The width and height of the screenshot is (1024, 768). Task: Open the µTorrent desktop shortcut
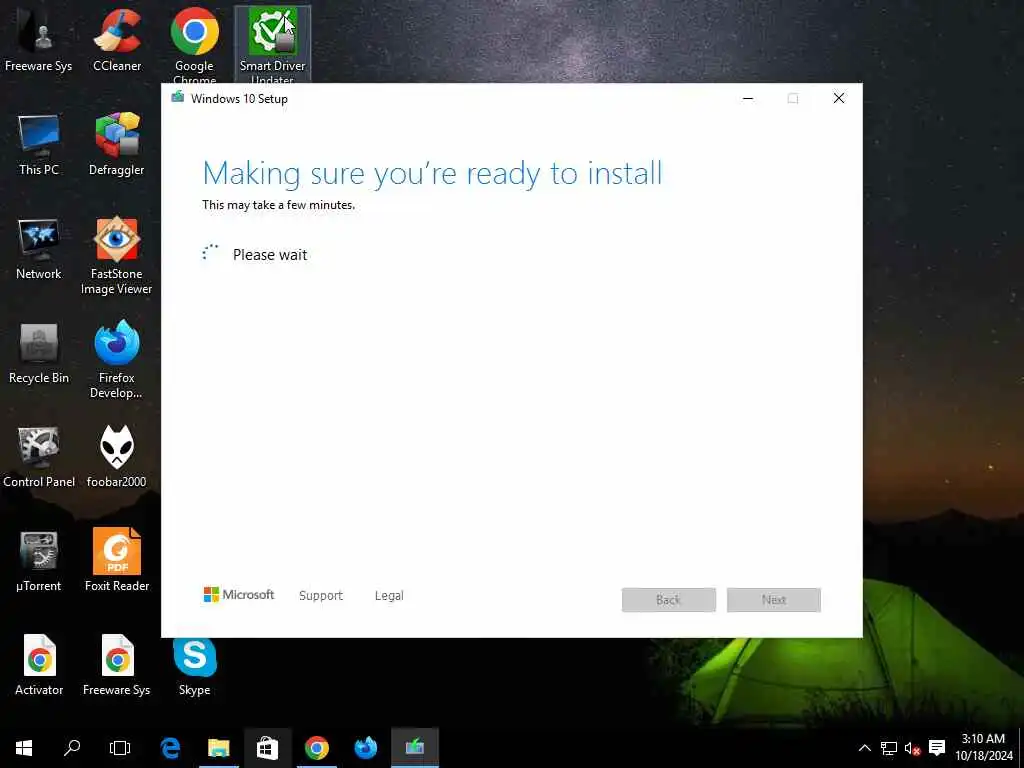(x=39, y=562)
